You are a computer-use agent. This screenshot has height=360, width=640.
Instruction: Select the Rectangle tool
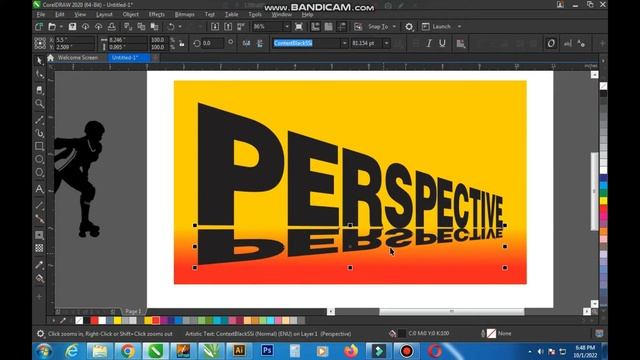pos(39,146)
